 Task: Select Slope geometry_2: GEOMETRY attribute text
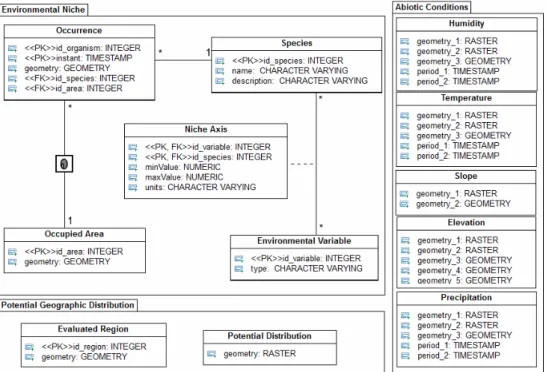(463, 204)
